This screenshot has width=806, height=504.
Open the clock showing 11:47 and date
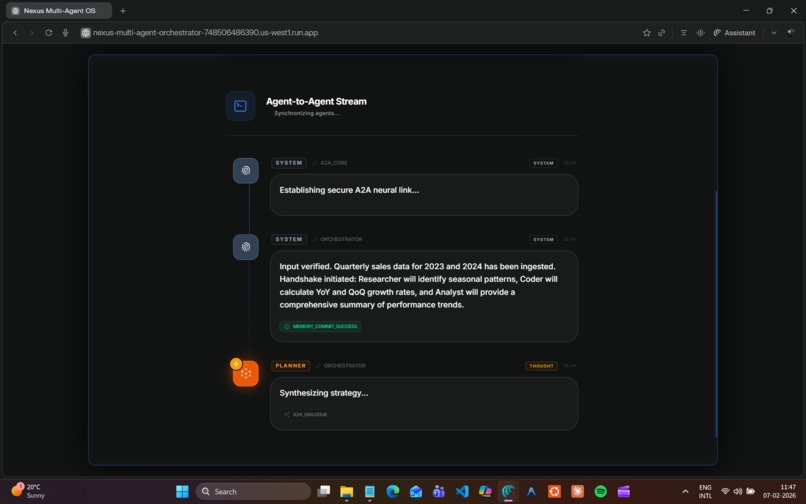coord(779,492)
